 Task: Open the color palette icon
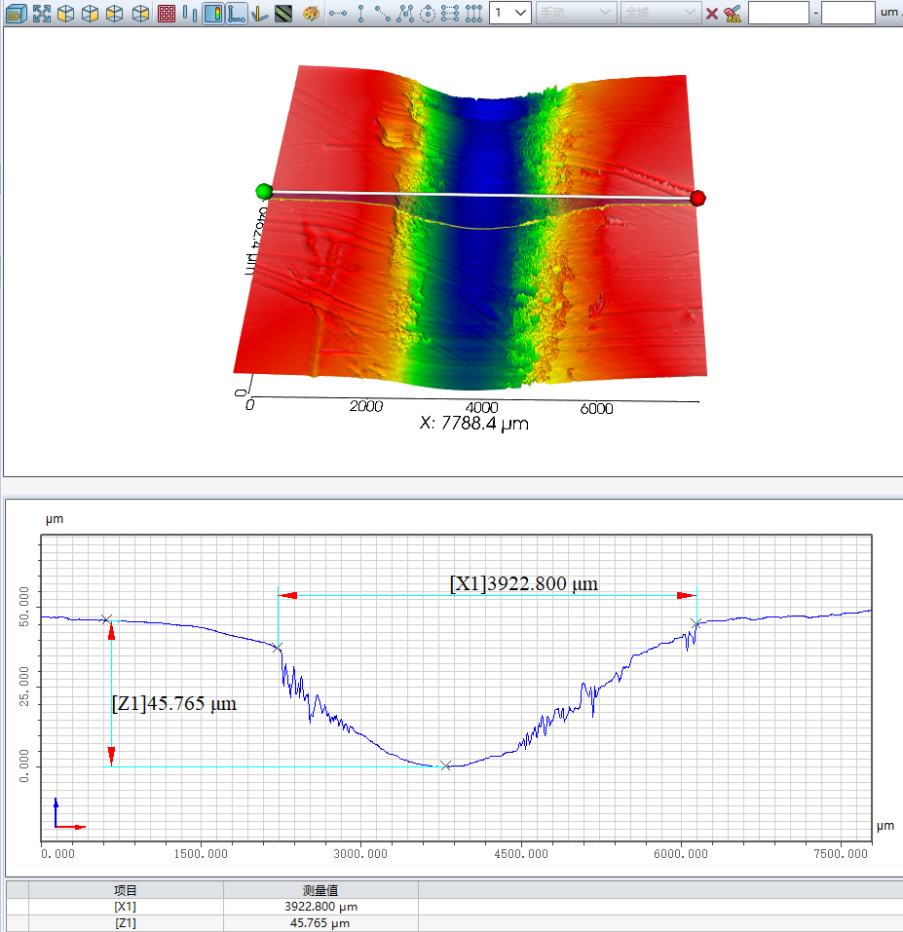(310, 13)
